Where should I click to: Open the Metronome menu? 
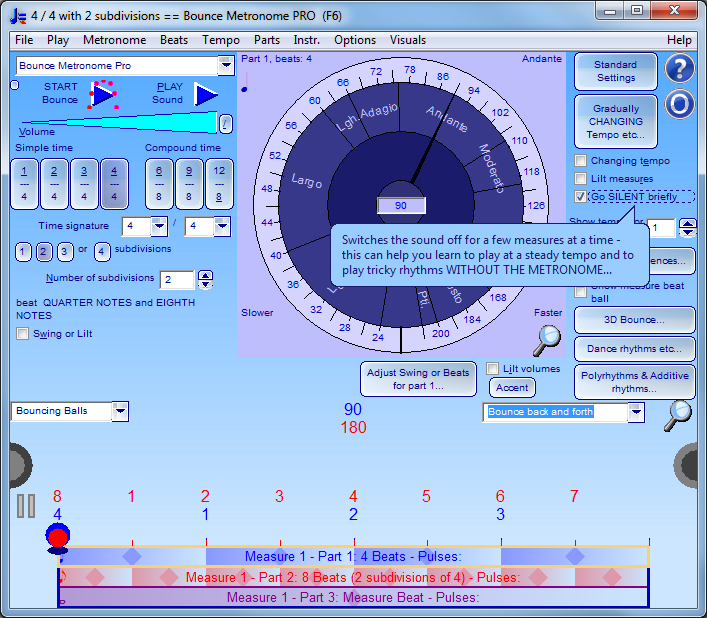[x=115, y=40]
